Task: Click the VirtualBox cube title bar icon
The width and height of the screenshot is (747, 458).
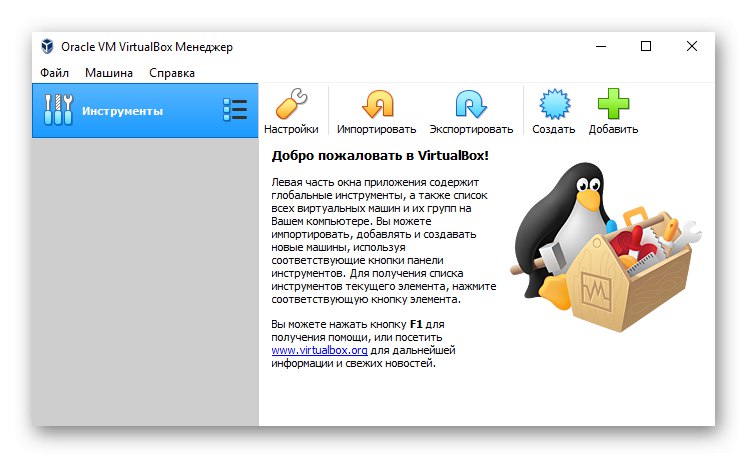Action: coord(47,47)
